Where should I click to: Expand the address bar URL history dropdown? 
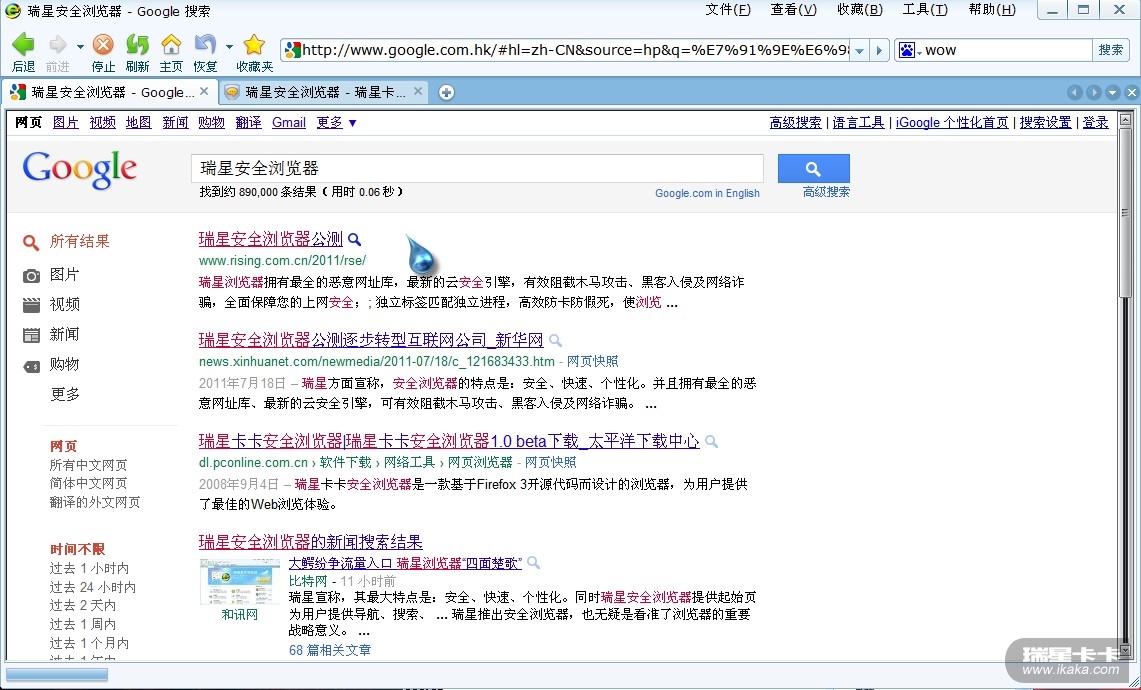click(859, 50)
